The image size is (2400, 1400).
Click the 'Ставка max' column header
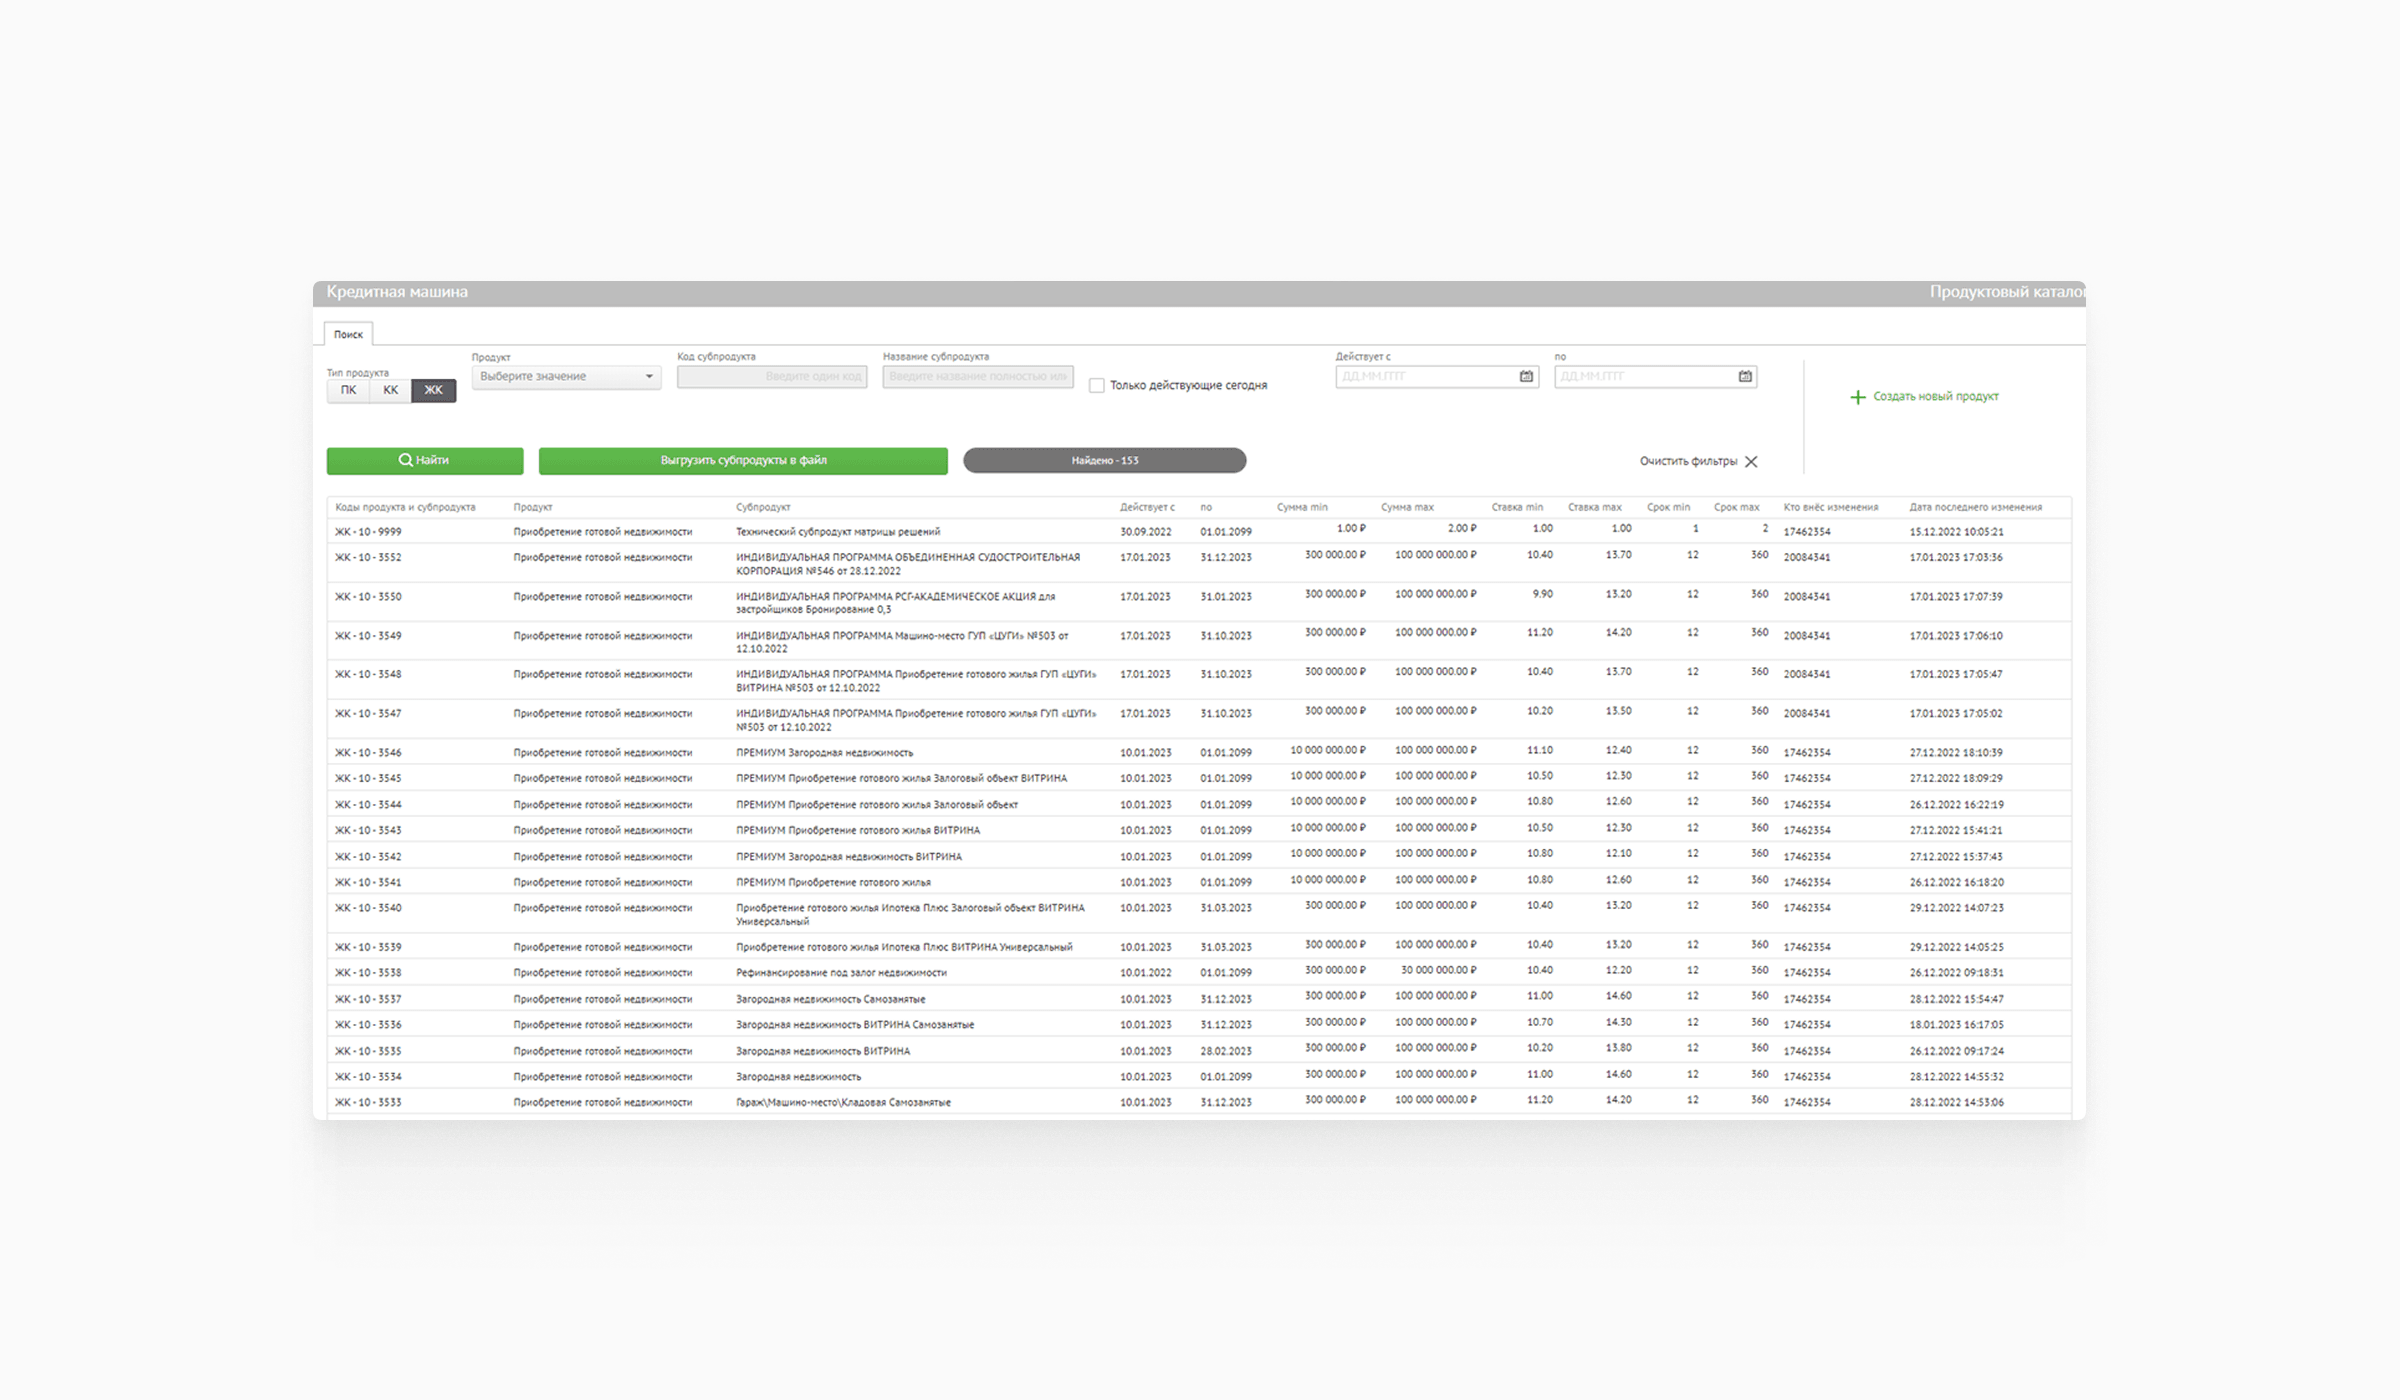click(1595, 507)
